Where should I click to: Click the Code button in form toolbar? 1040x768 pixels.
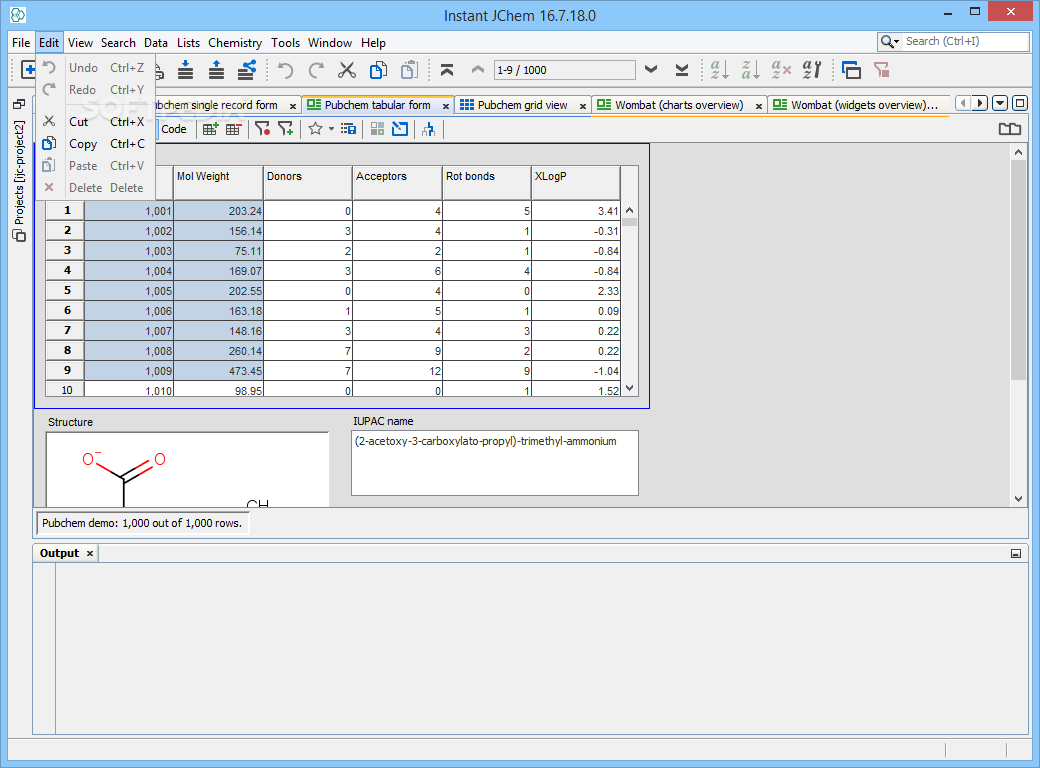[174, 129]
